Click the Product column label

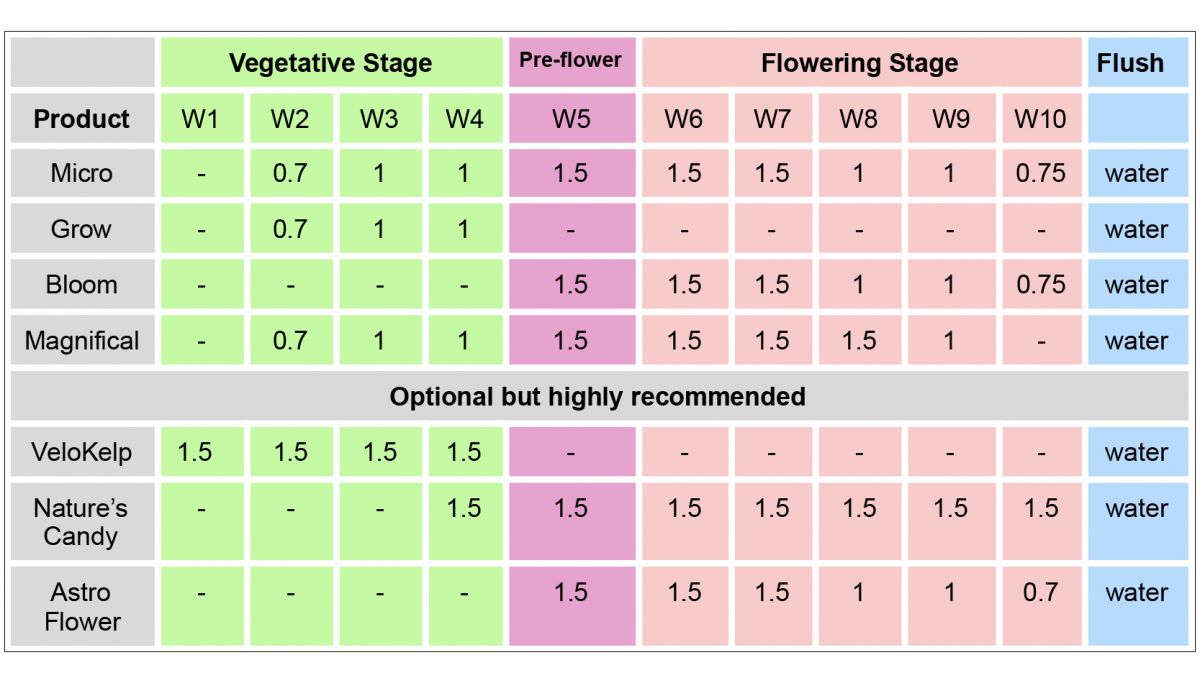(82, 119)
